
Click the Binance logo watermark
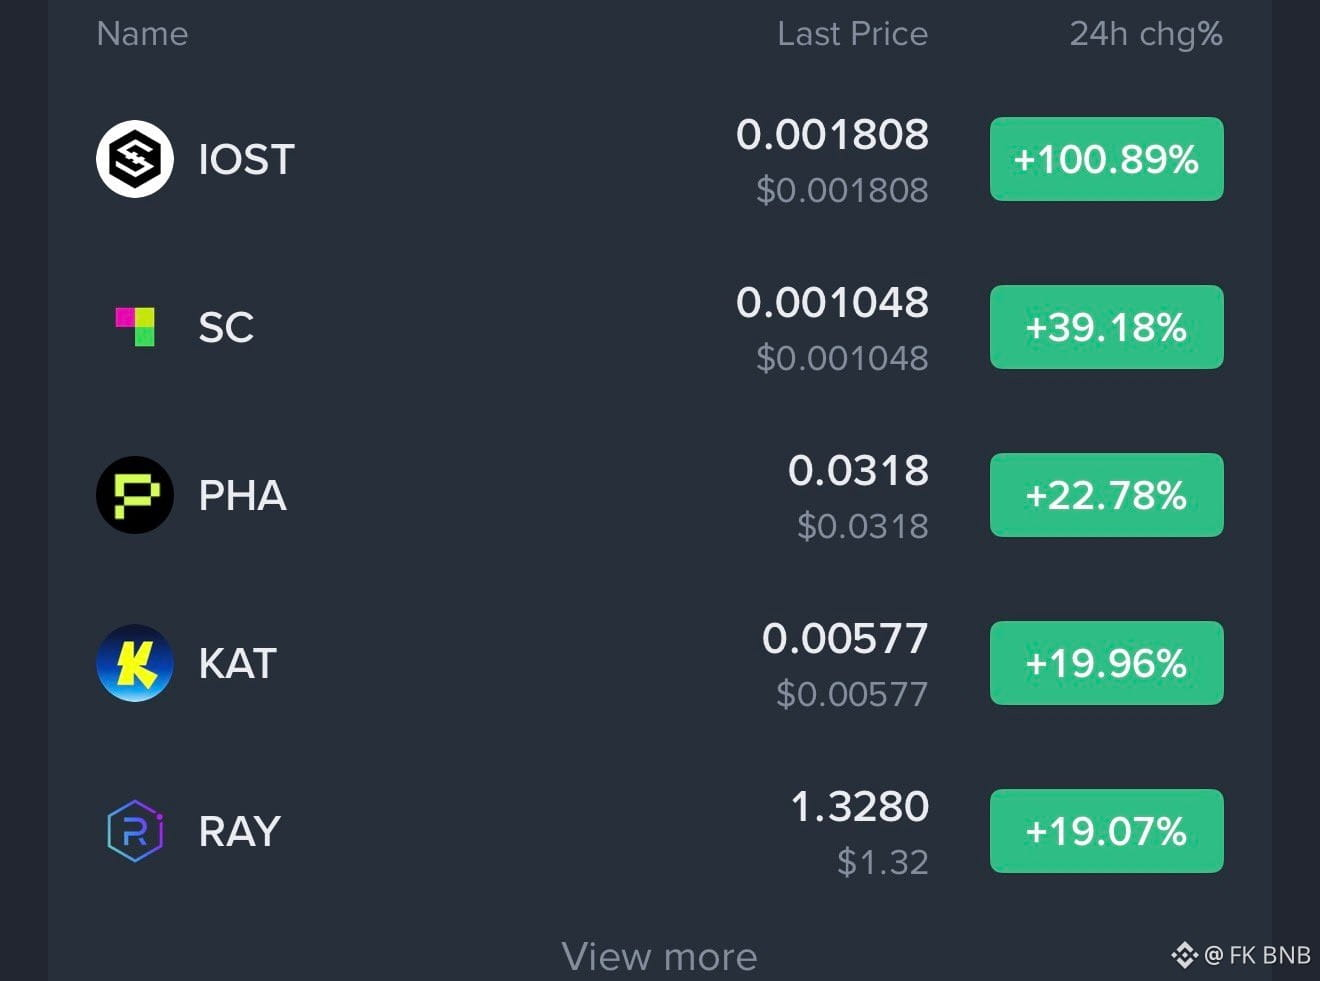click(1184, 955)
